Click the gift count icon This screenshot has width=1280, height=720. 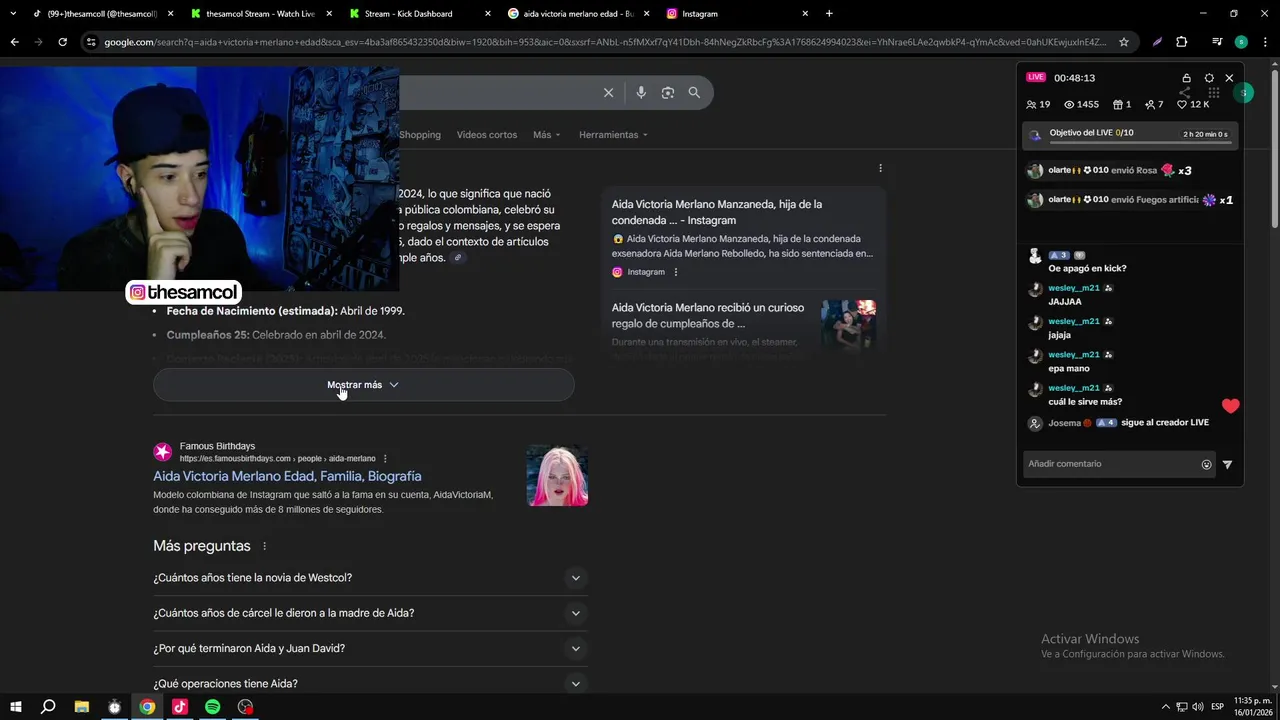click(1118, 104)
